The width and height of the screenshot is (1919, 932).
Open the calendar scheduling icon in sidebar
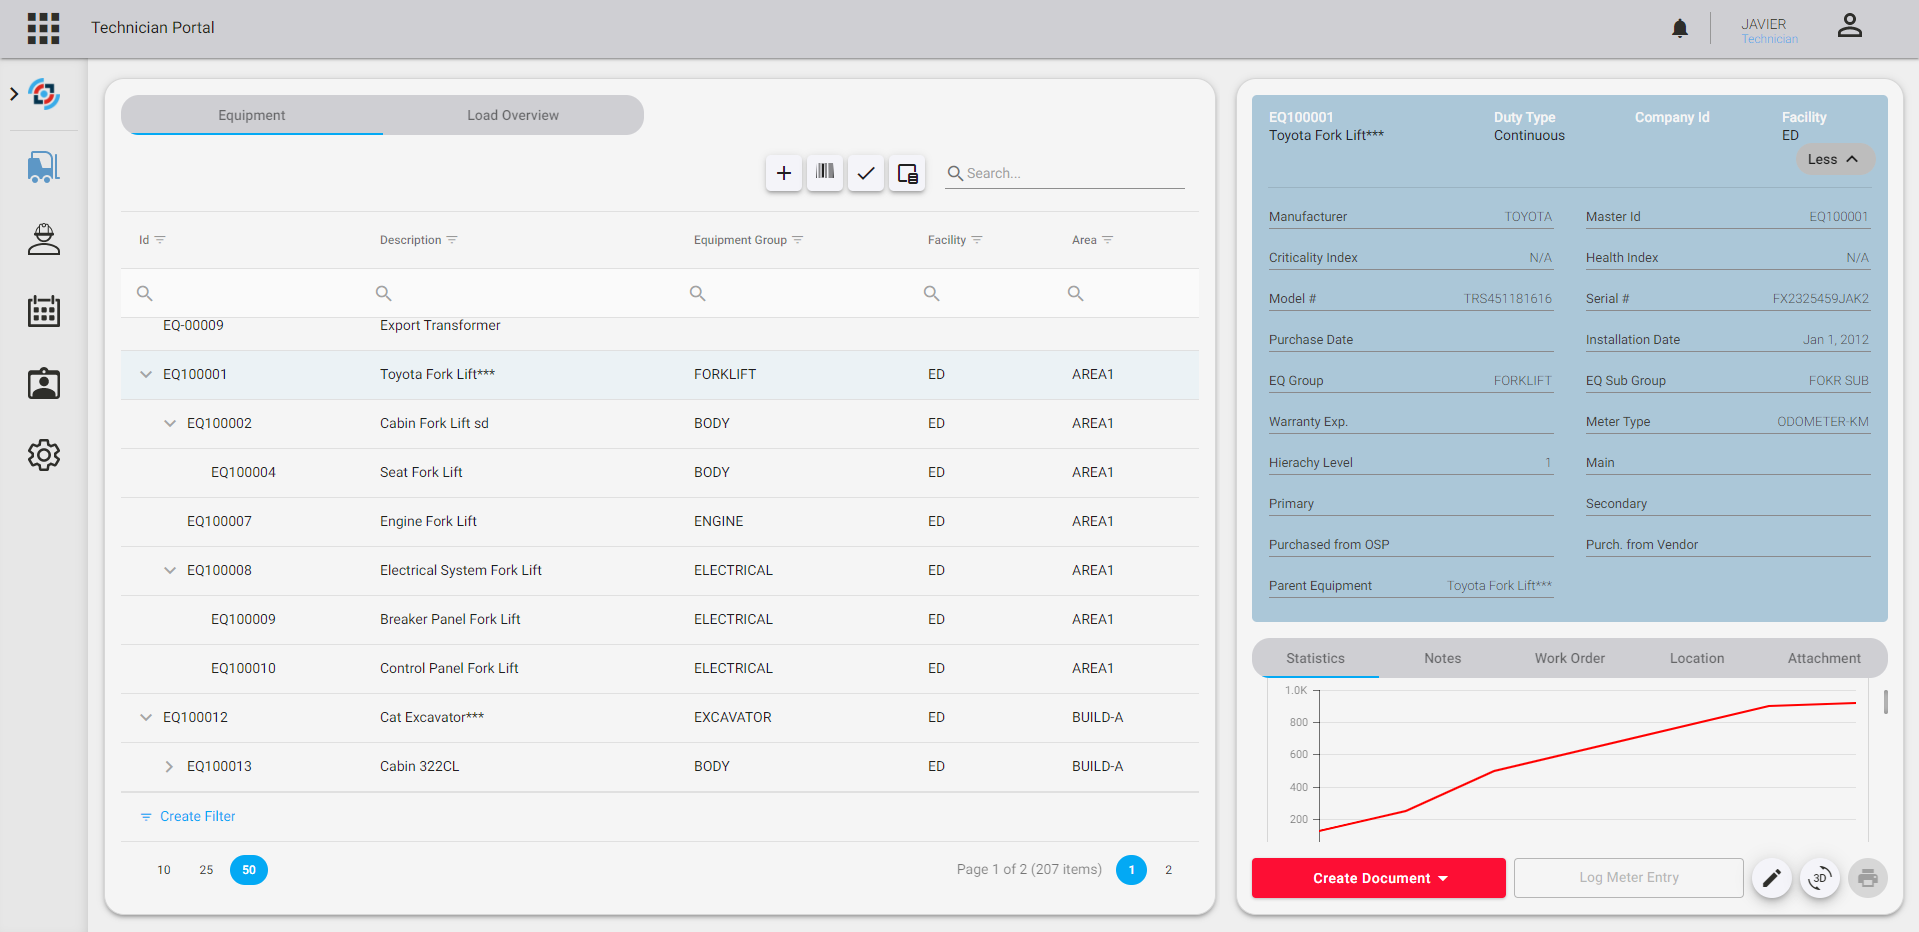[43, 311]
